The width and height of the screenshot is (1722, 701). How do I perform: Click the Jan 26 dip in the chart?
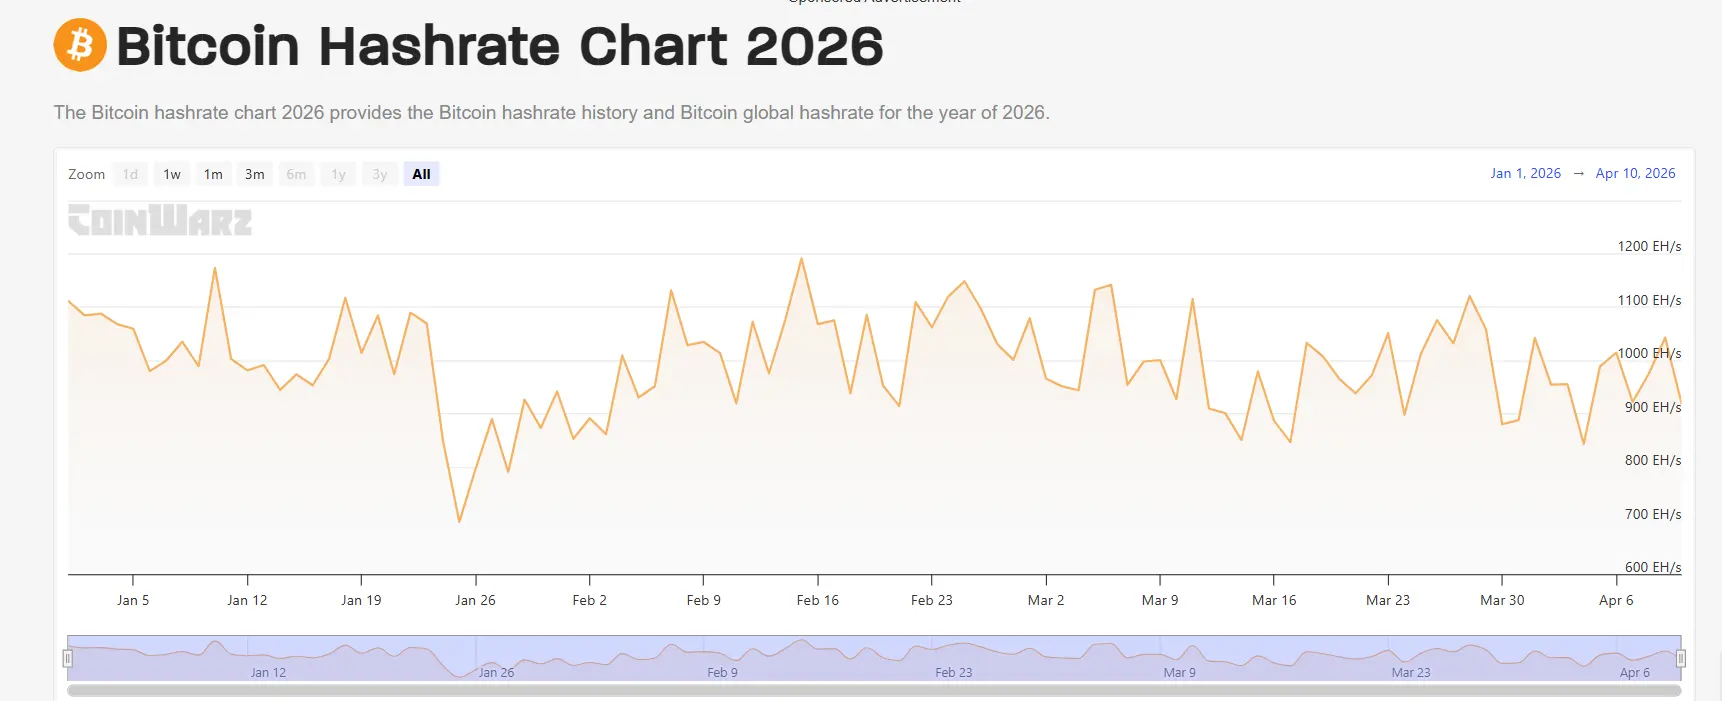(x=460, y=519)
